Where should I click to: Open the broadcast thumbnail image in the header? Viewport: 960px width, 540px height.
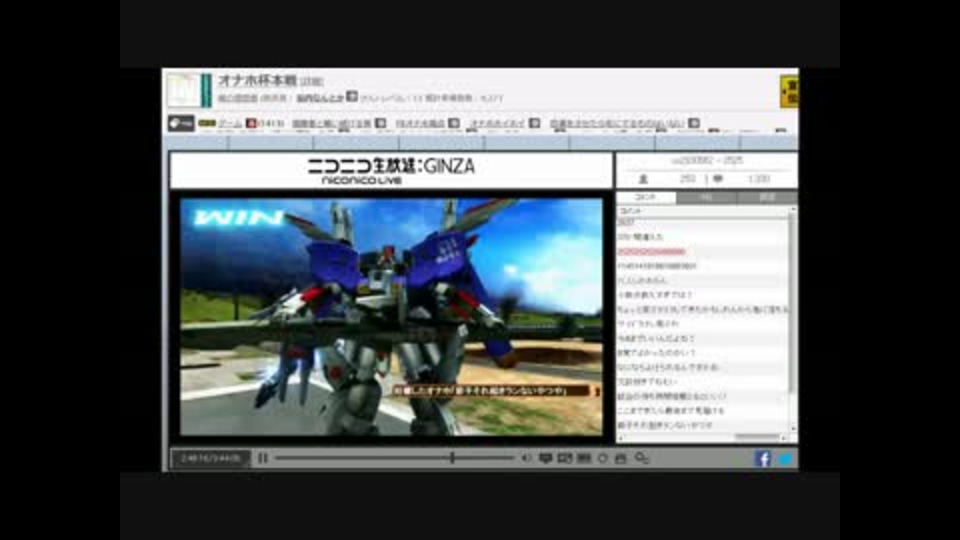(x=182, y=90)
